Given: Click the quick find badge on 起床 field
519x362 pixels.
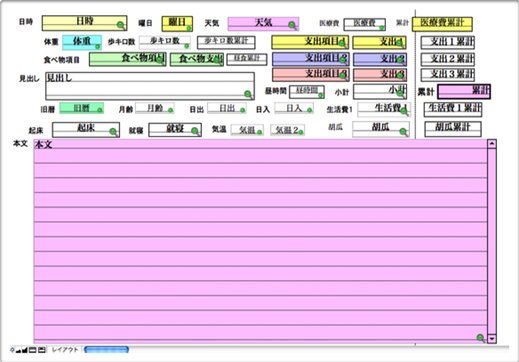Looking at the screenshot, I should [x=113, y=132].
